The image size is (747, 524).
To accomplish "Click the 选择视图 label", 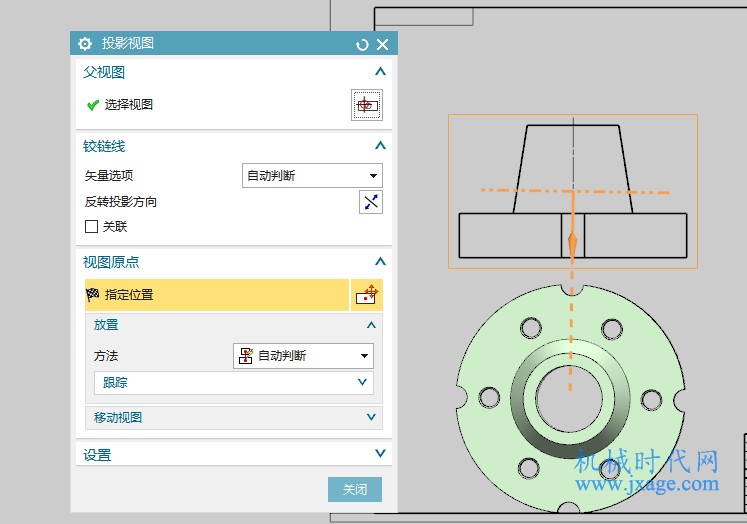I will (x=129, y=105).
